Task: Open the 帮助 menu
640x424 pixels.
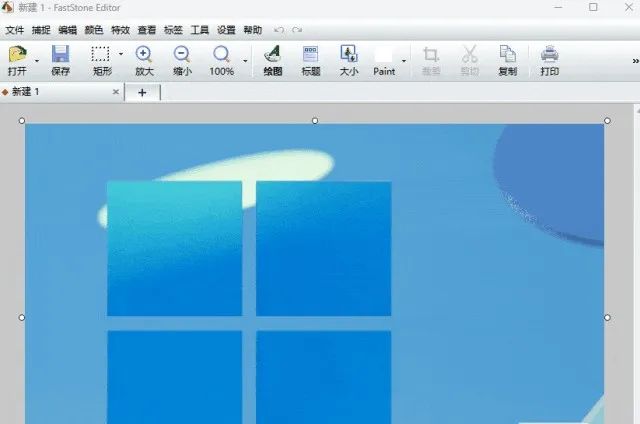Action: point(253,30)
